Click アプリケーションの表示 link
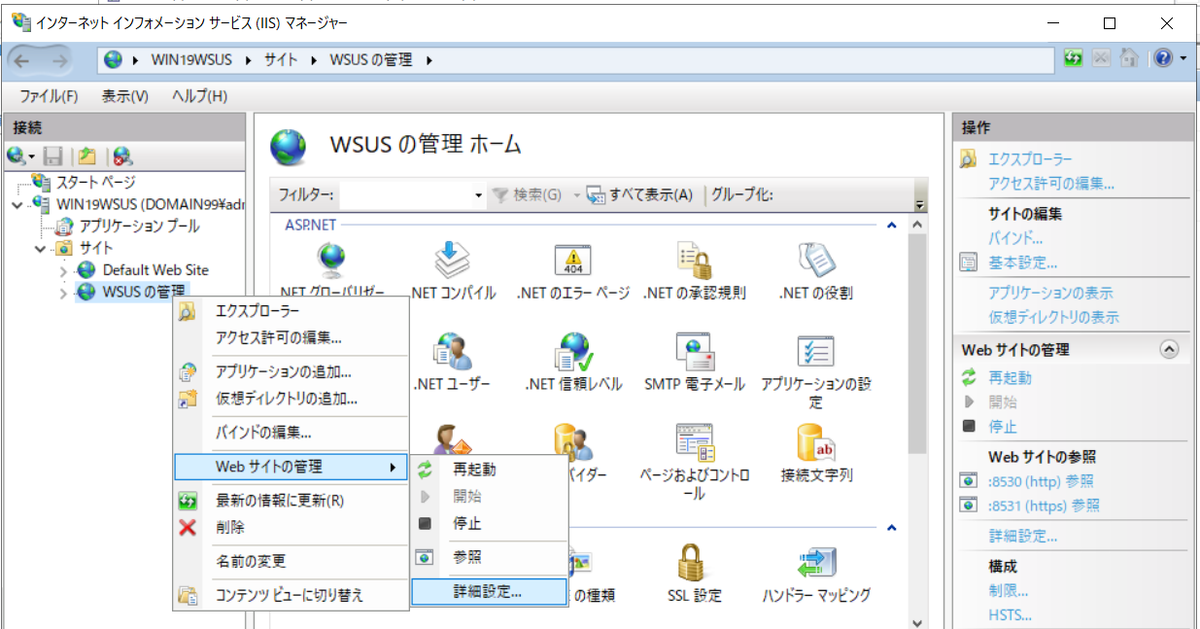Viewport: 1200px width, 629px height. pos(1050,293)
